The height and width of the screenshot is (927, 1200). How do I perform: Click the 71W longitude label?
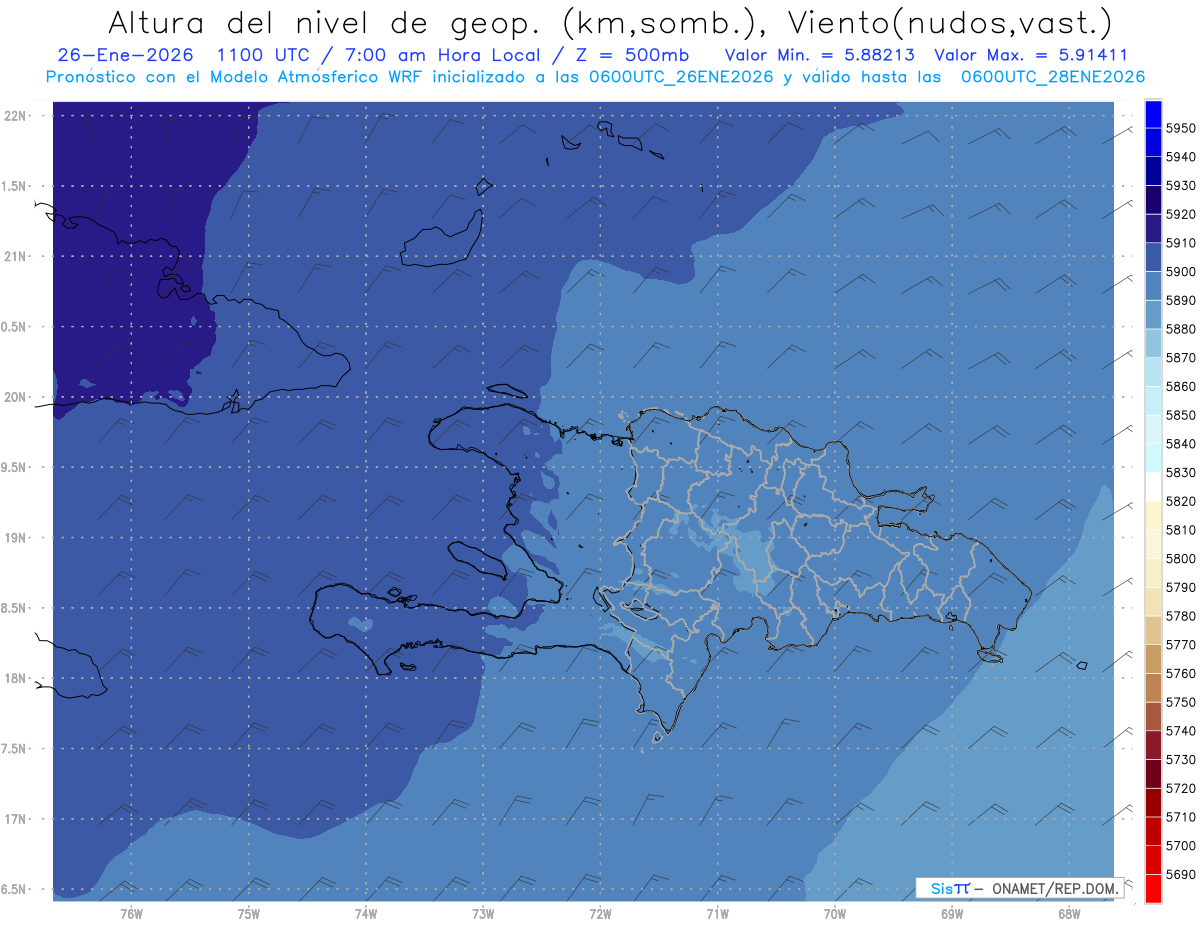point(717,915)
